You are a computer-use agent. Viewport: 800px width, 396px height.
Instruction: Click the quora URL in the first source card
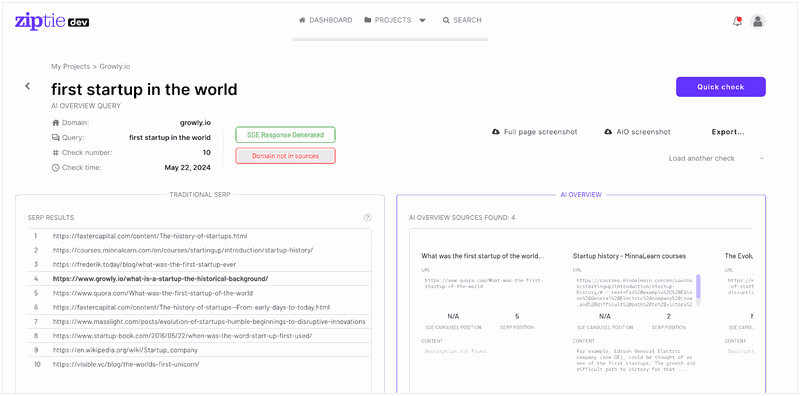485,283
